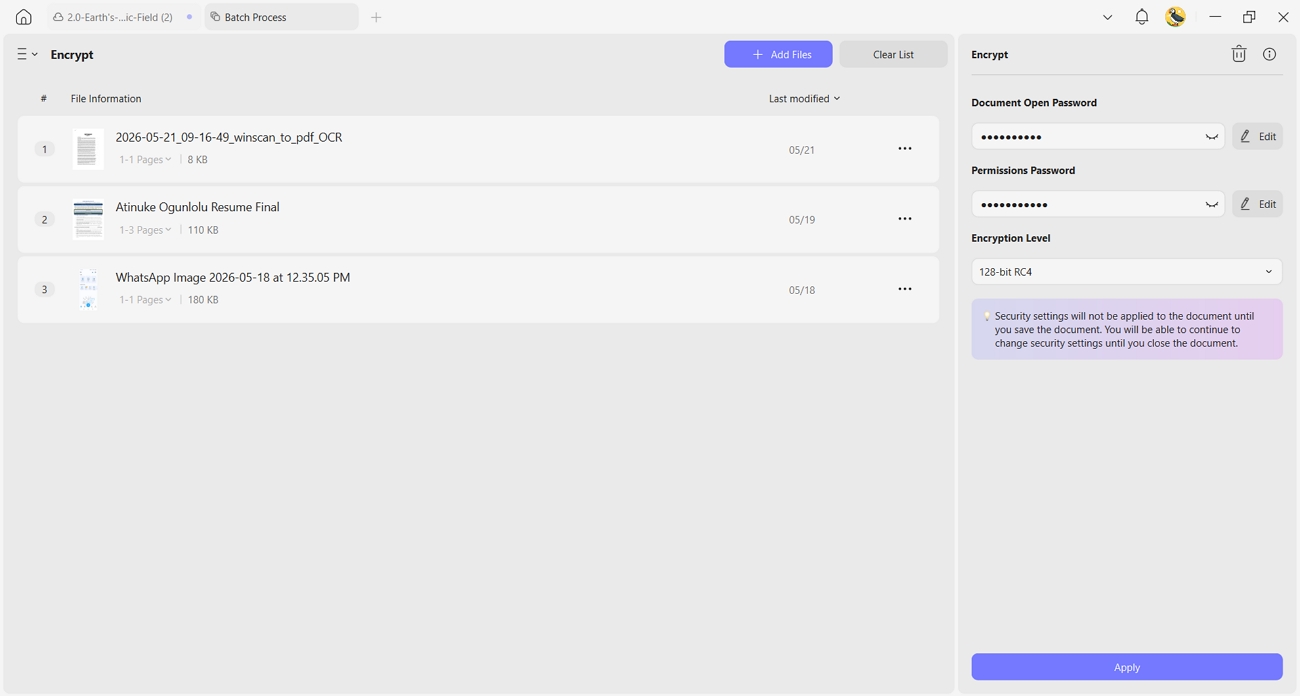Change page range 1-1 Pages of WhatsApp Image
The image size is (1300, 696).
point(145,300)
